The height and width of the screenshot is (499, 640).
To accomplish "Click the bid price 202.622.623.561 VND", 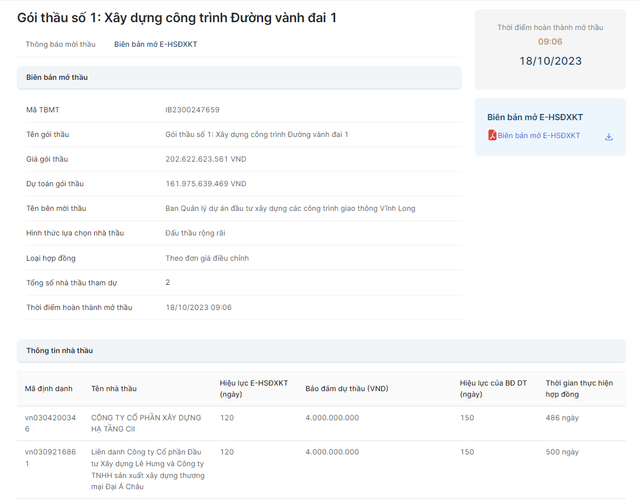I will coord(205,159).
